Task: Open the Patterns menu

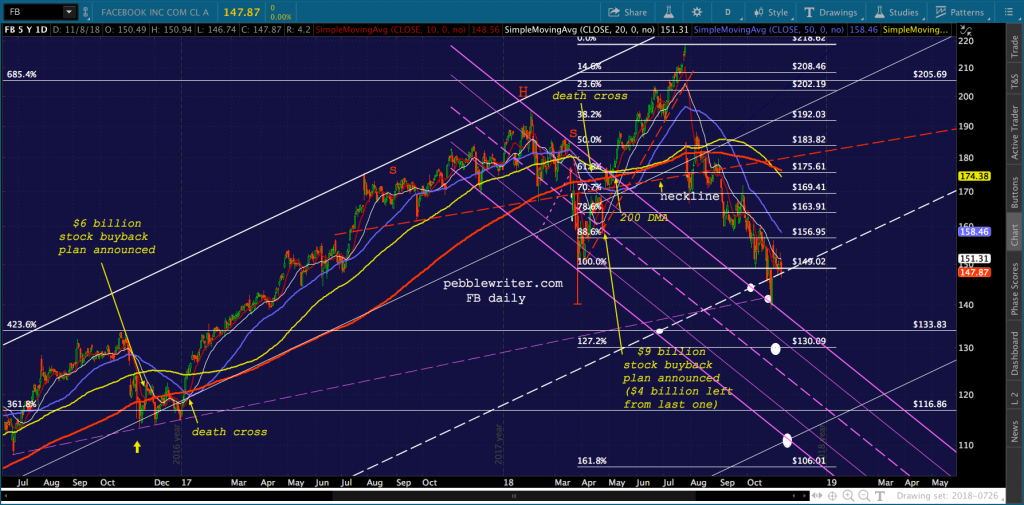Action: 959,12
